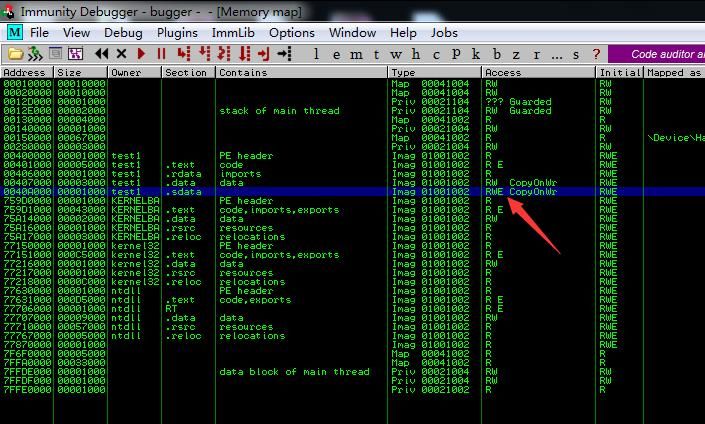Screen dimensions: 705x424
Task: Select the test1 PE header row
Action: click(x=352, y=156)
